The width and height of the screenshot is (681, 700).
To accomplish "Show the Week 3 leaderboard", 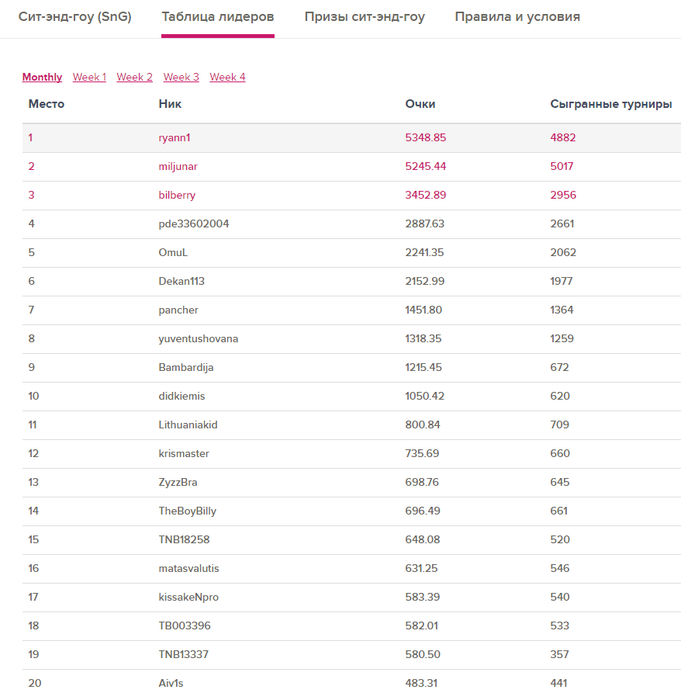I will pyautogui.click(x=181, y=77).
